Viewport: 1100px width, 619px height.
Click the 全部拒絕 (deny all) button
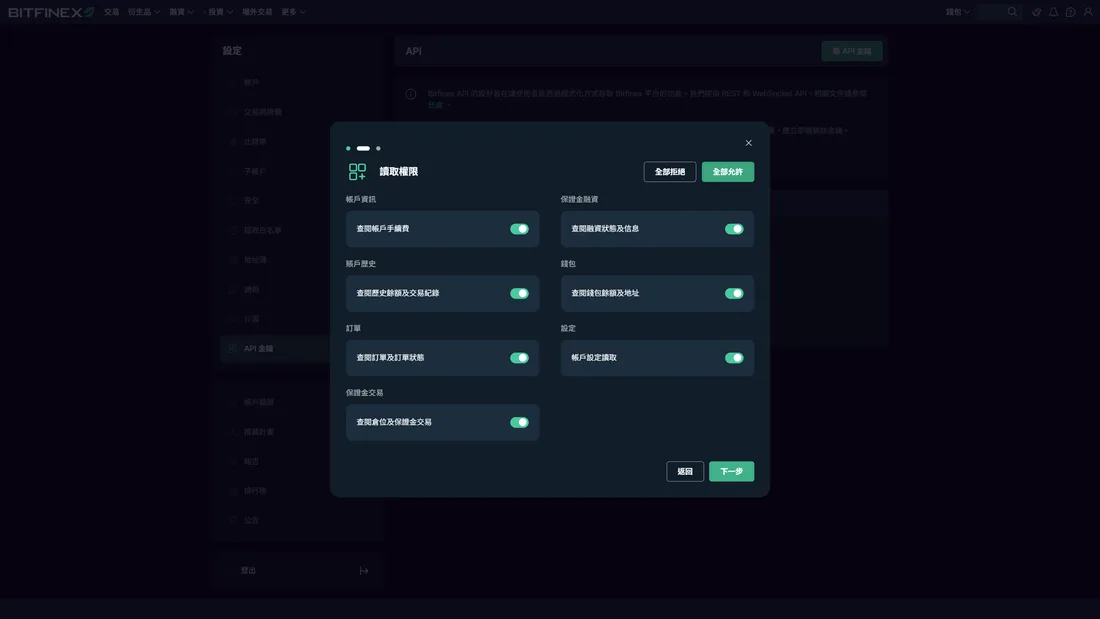670,172
